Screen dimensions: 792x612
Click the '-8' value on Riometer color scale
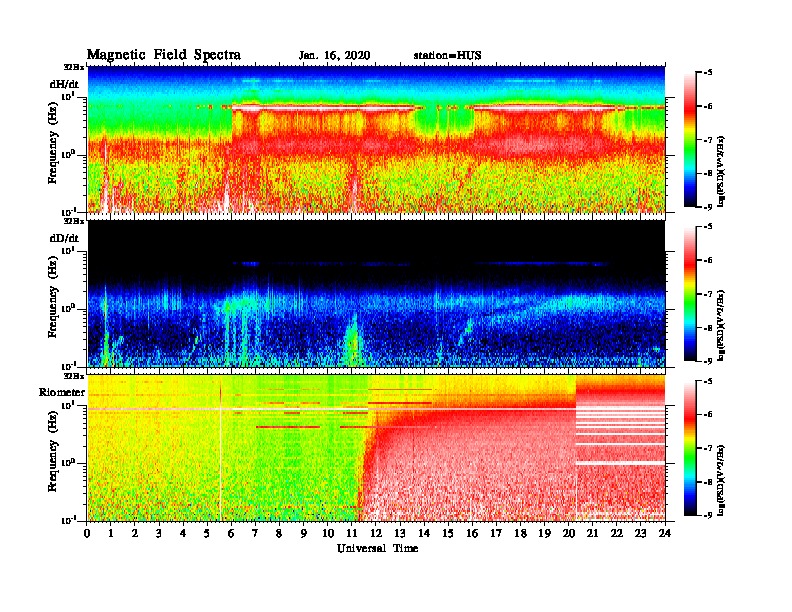[x=708, y=482]
